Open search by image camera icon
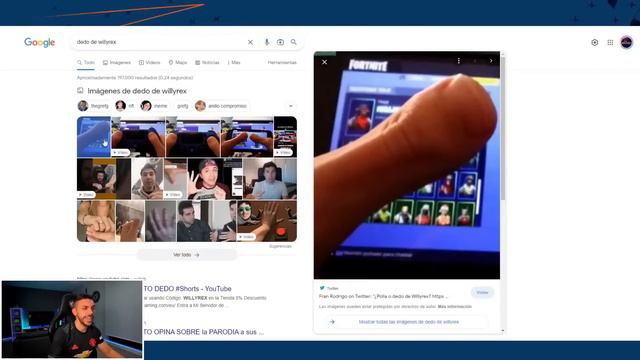This screenshot has height=360, width=640. (x=280, y=42)
